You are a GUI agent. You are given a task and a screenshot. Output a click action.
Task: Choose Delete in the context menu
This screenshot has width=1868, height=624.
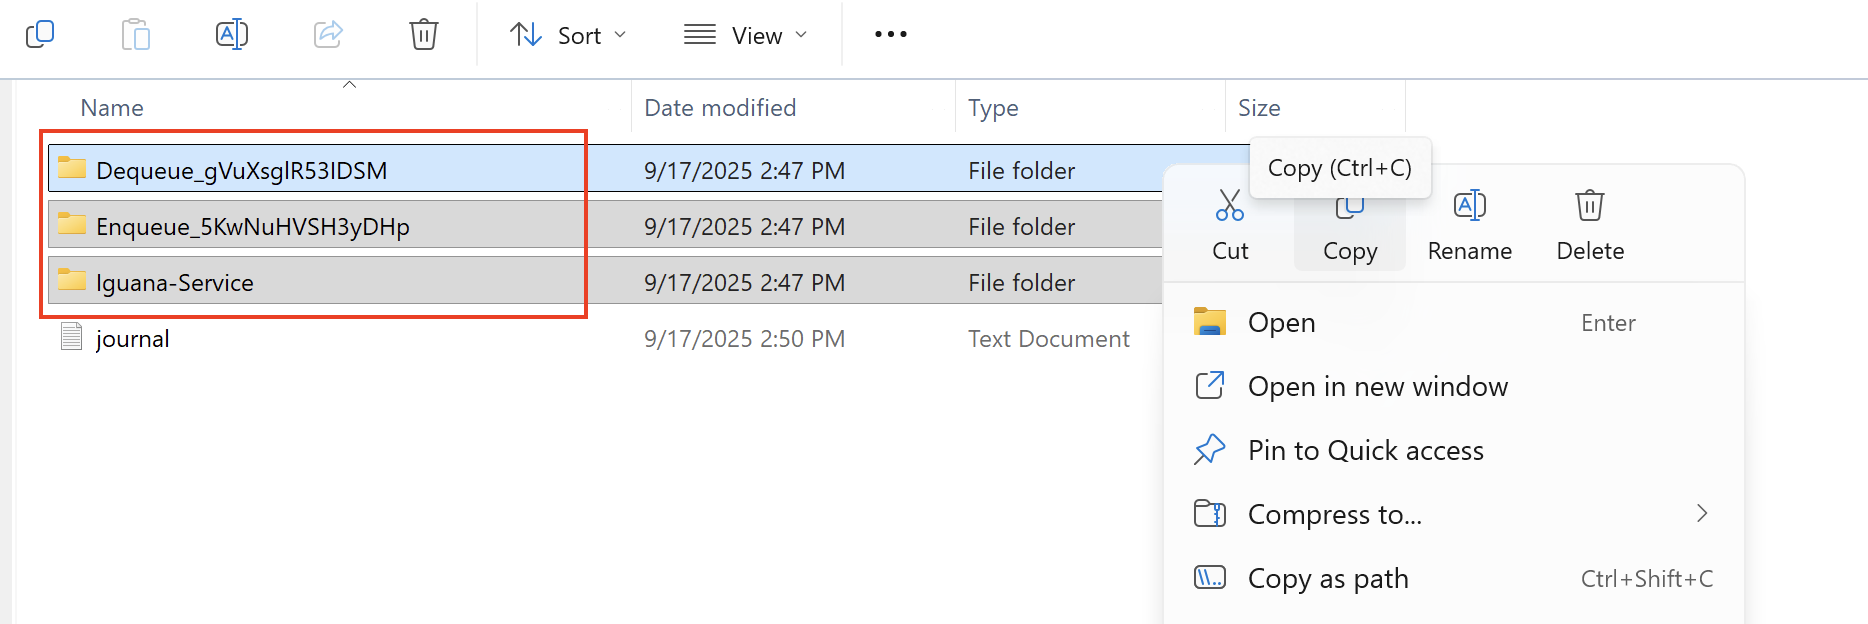[x=1589, y=226]
